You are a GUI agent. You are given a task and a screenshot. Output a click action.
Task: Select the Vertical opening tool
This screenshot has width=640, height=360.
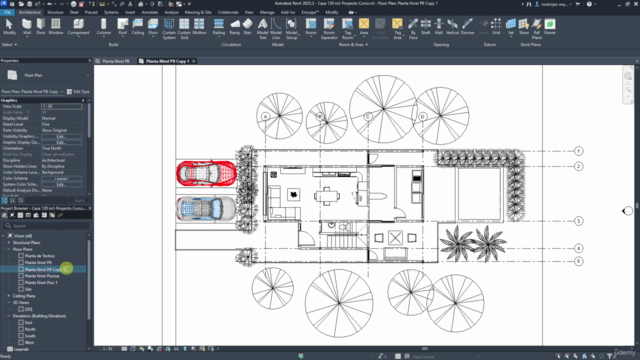coord(452,27)
